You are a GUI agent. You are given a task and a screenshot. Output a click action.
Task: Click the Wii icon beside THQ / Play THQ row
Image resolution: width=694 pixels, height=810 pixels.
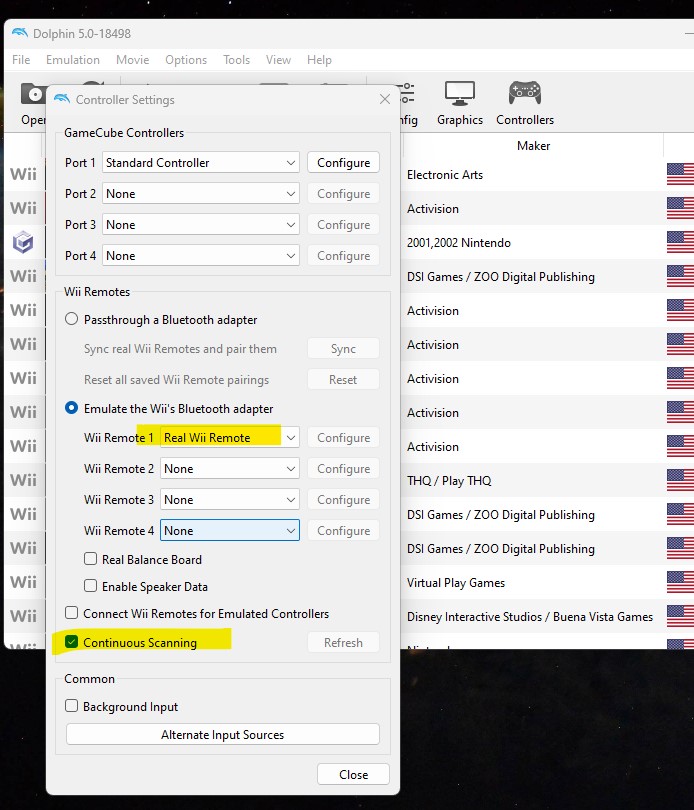23,480
